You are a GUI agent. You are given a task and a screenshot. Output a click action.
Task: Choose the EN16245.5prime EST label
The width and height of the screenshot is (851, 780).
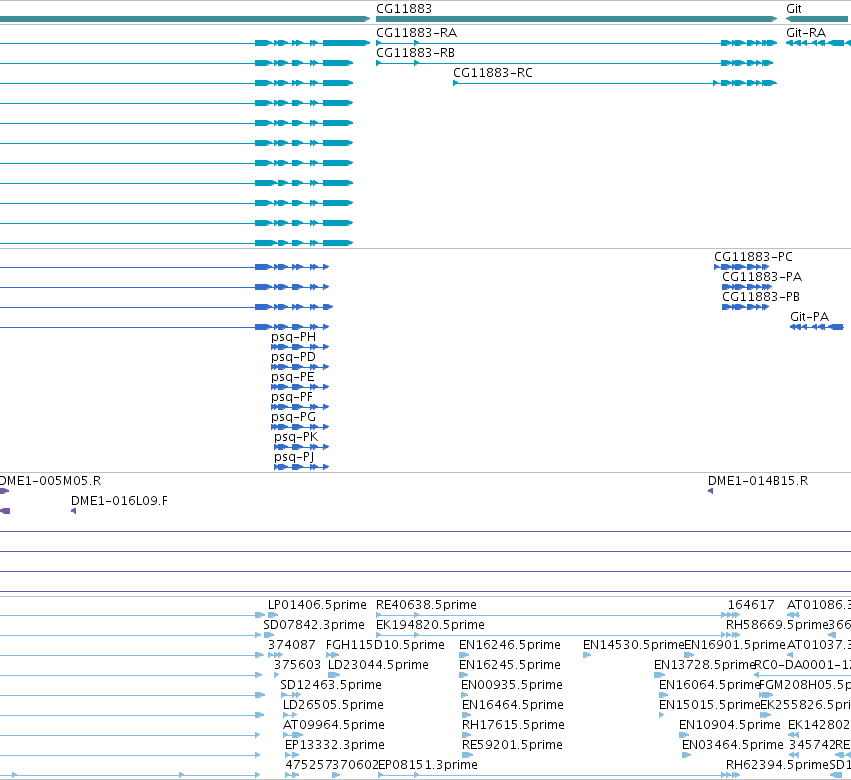509,665
